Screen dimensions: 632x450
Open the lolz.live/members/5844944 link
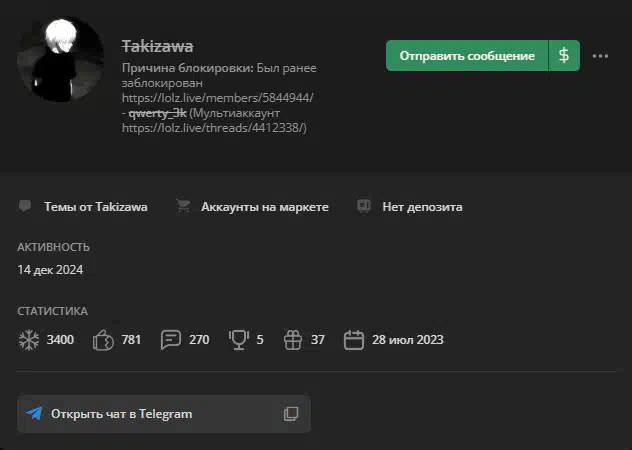[x=218, y=98]
